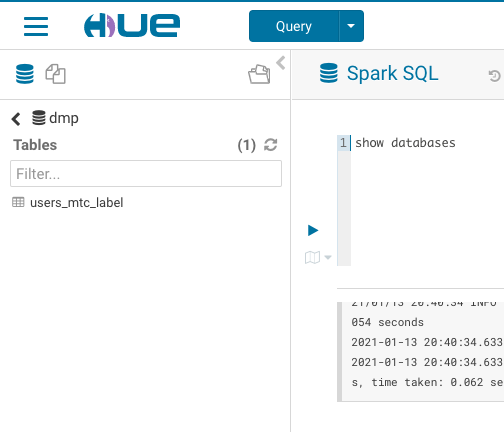This screenshot has width=504, height=432.
Task: Click the 'show databases' query text
Action: [x=405, y=143]
